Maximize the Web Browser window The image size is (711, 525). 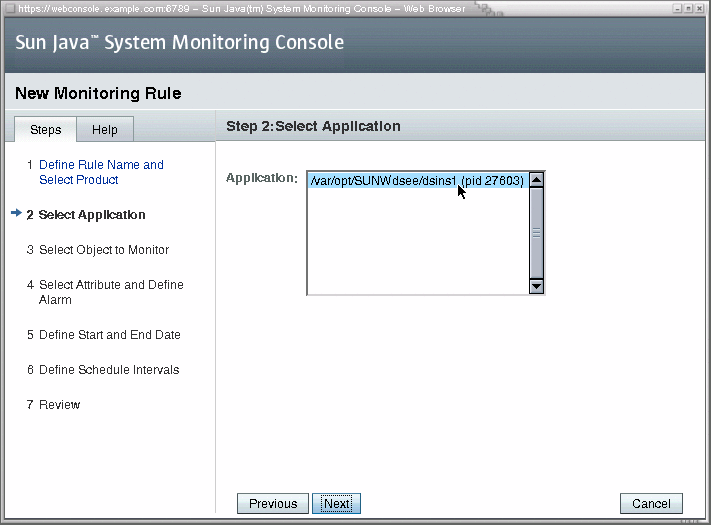688,9
